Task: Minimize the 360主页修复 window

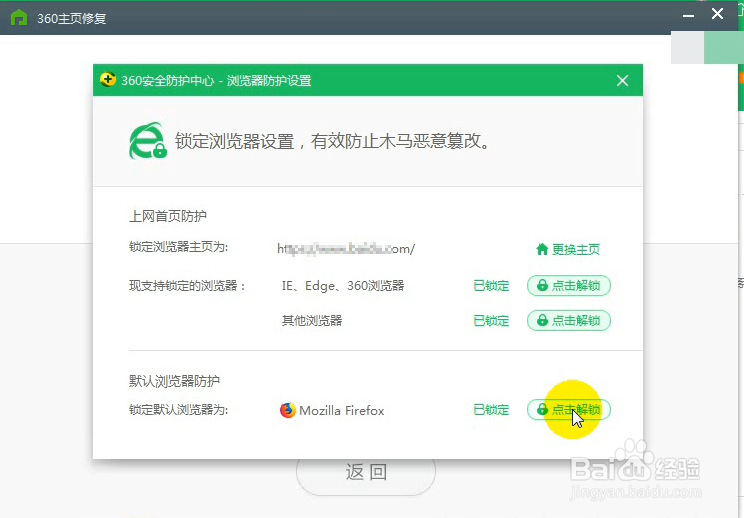Action: click(688, 14)
